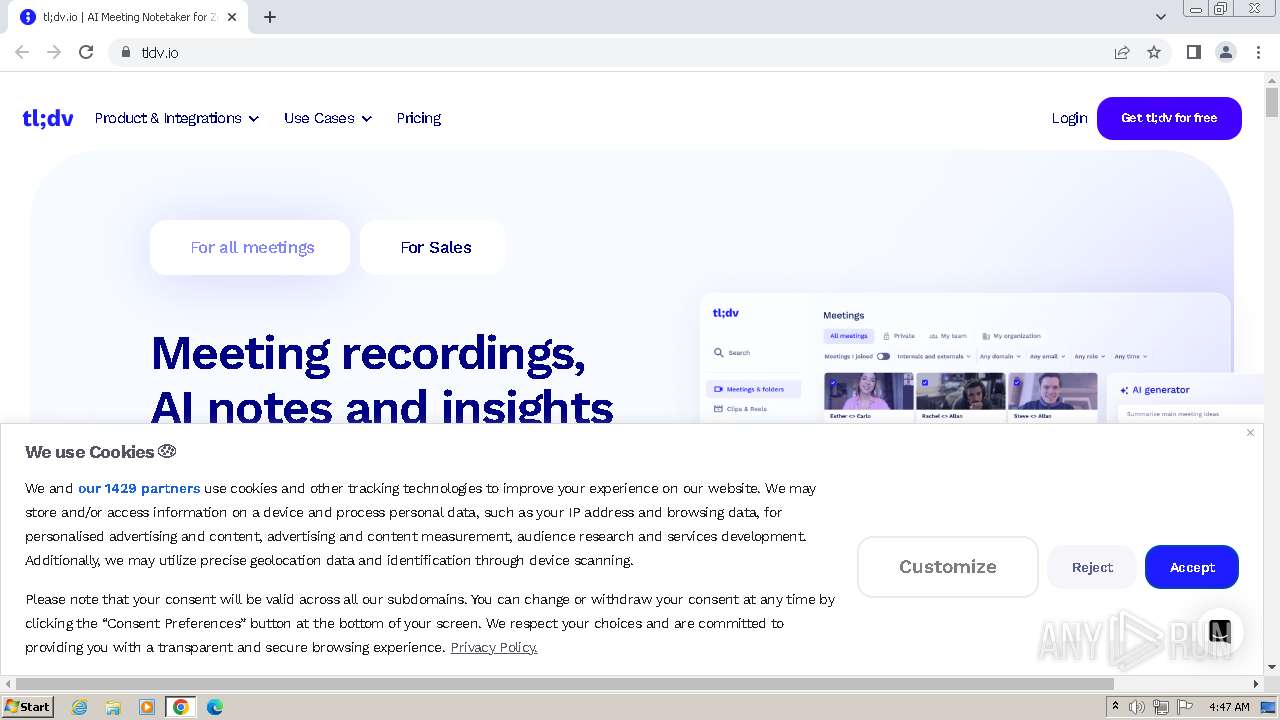The image size is (1280, 720).
Task: Open the Esther <> Carlo meeting thumbnail
Action: coord(868,391)
